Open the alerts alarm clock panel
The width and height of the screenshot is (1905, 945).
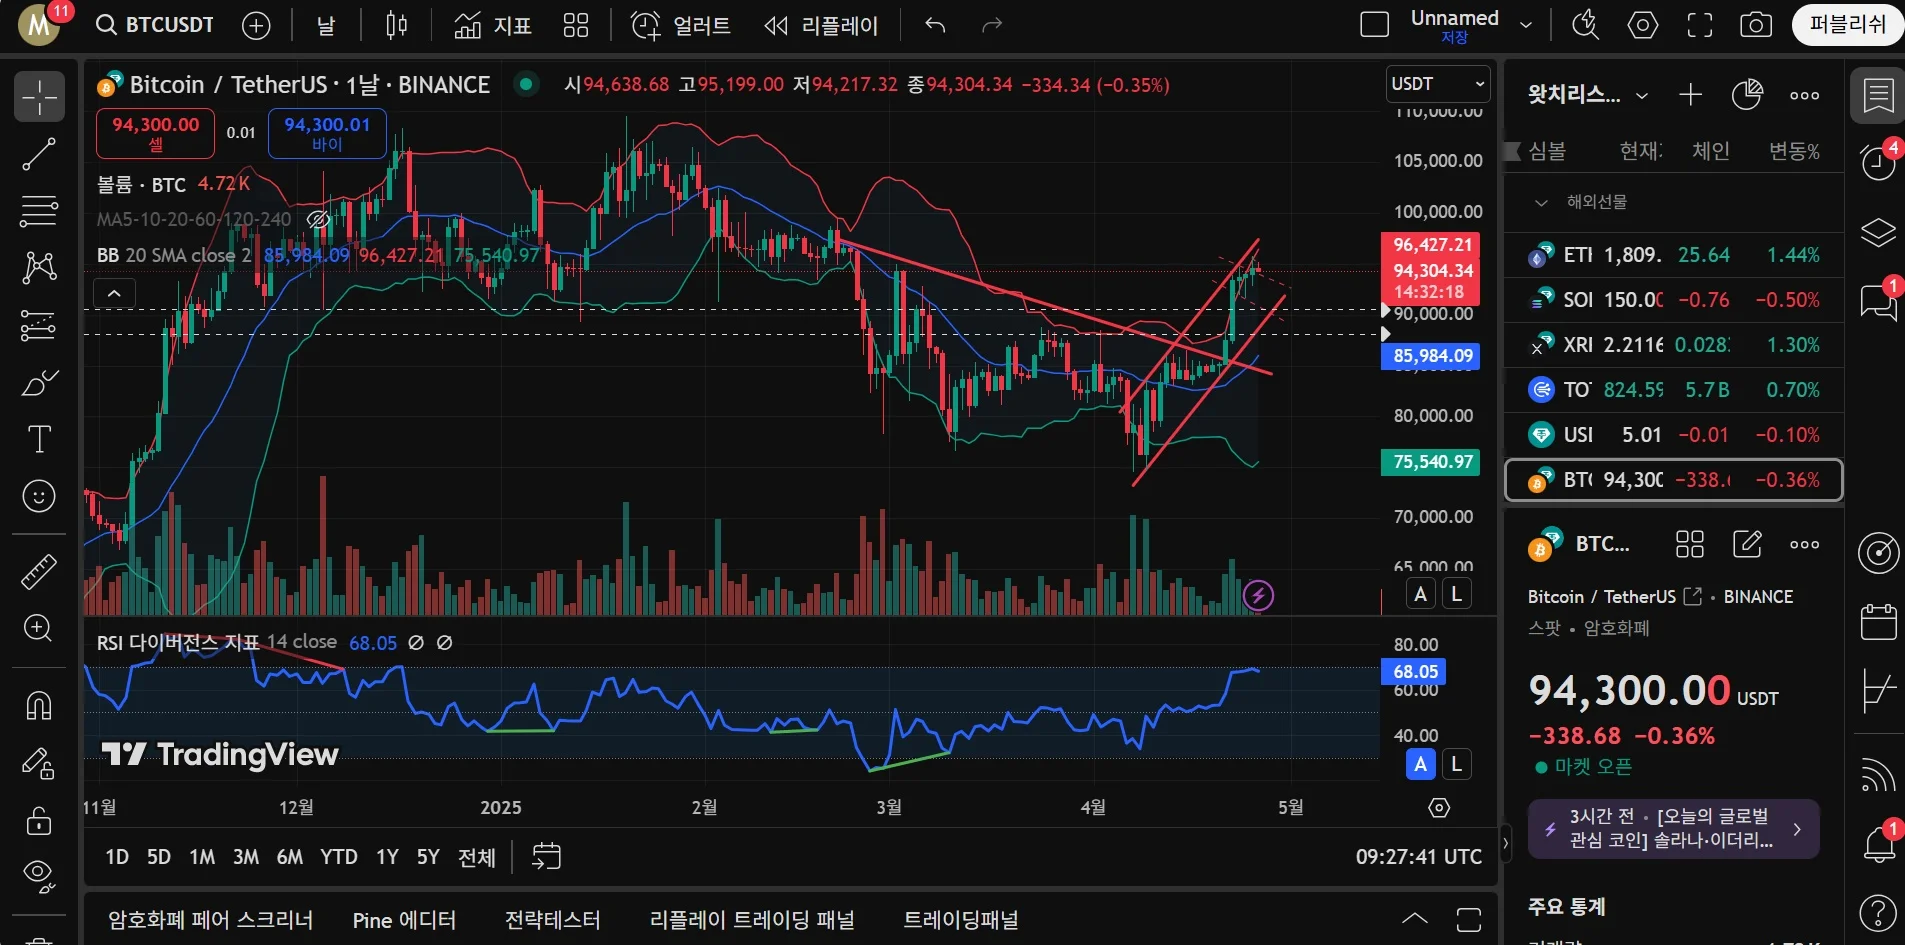(x=1878, y=161)
